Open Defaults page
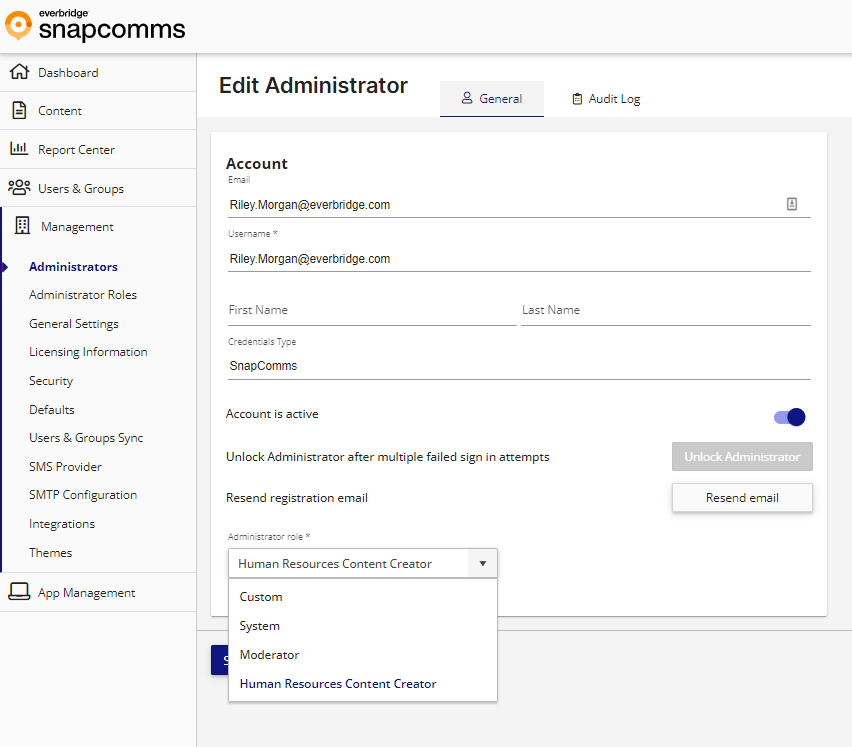852x747 pixels. point(52,410)
